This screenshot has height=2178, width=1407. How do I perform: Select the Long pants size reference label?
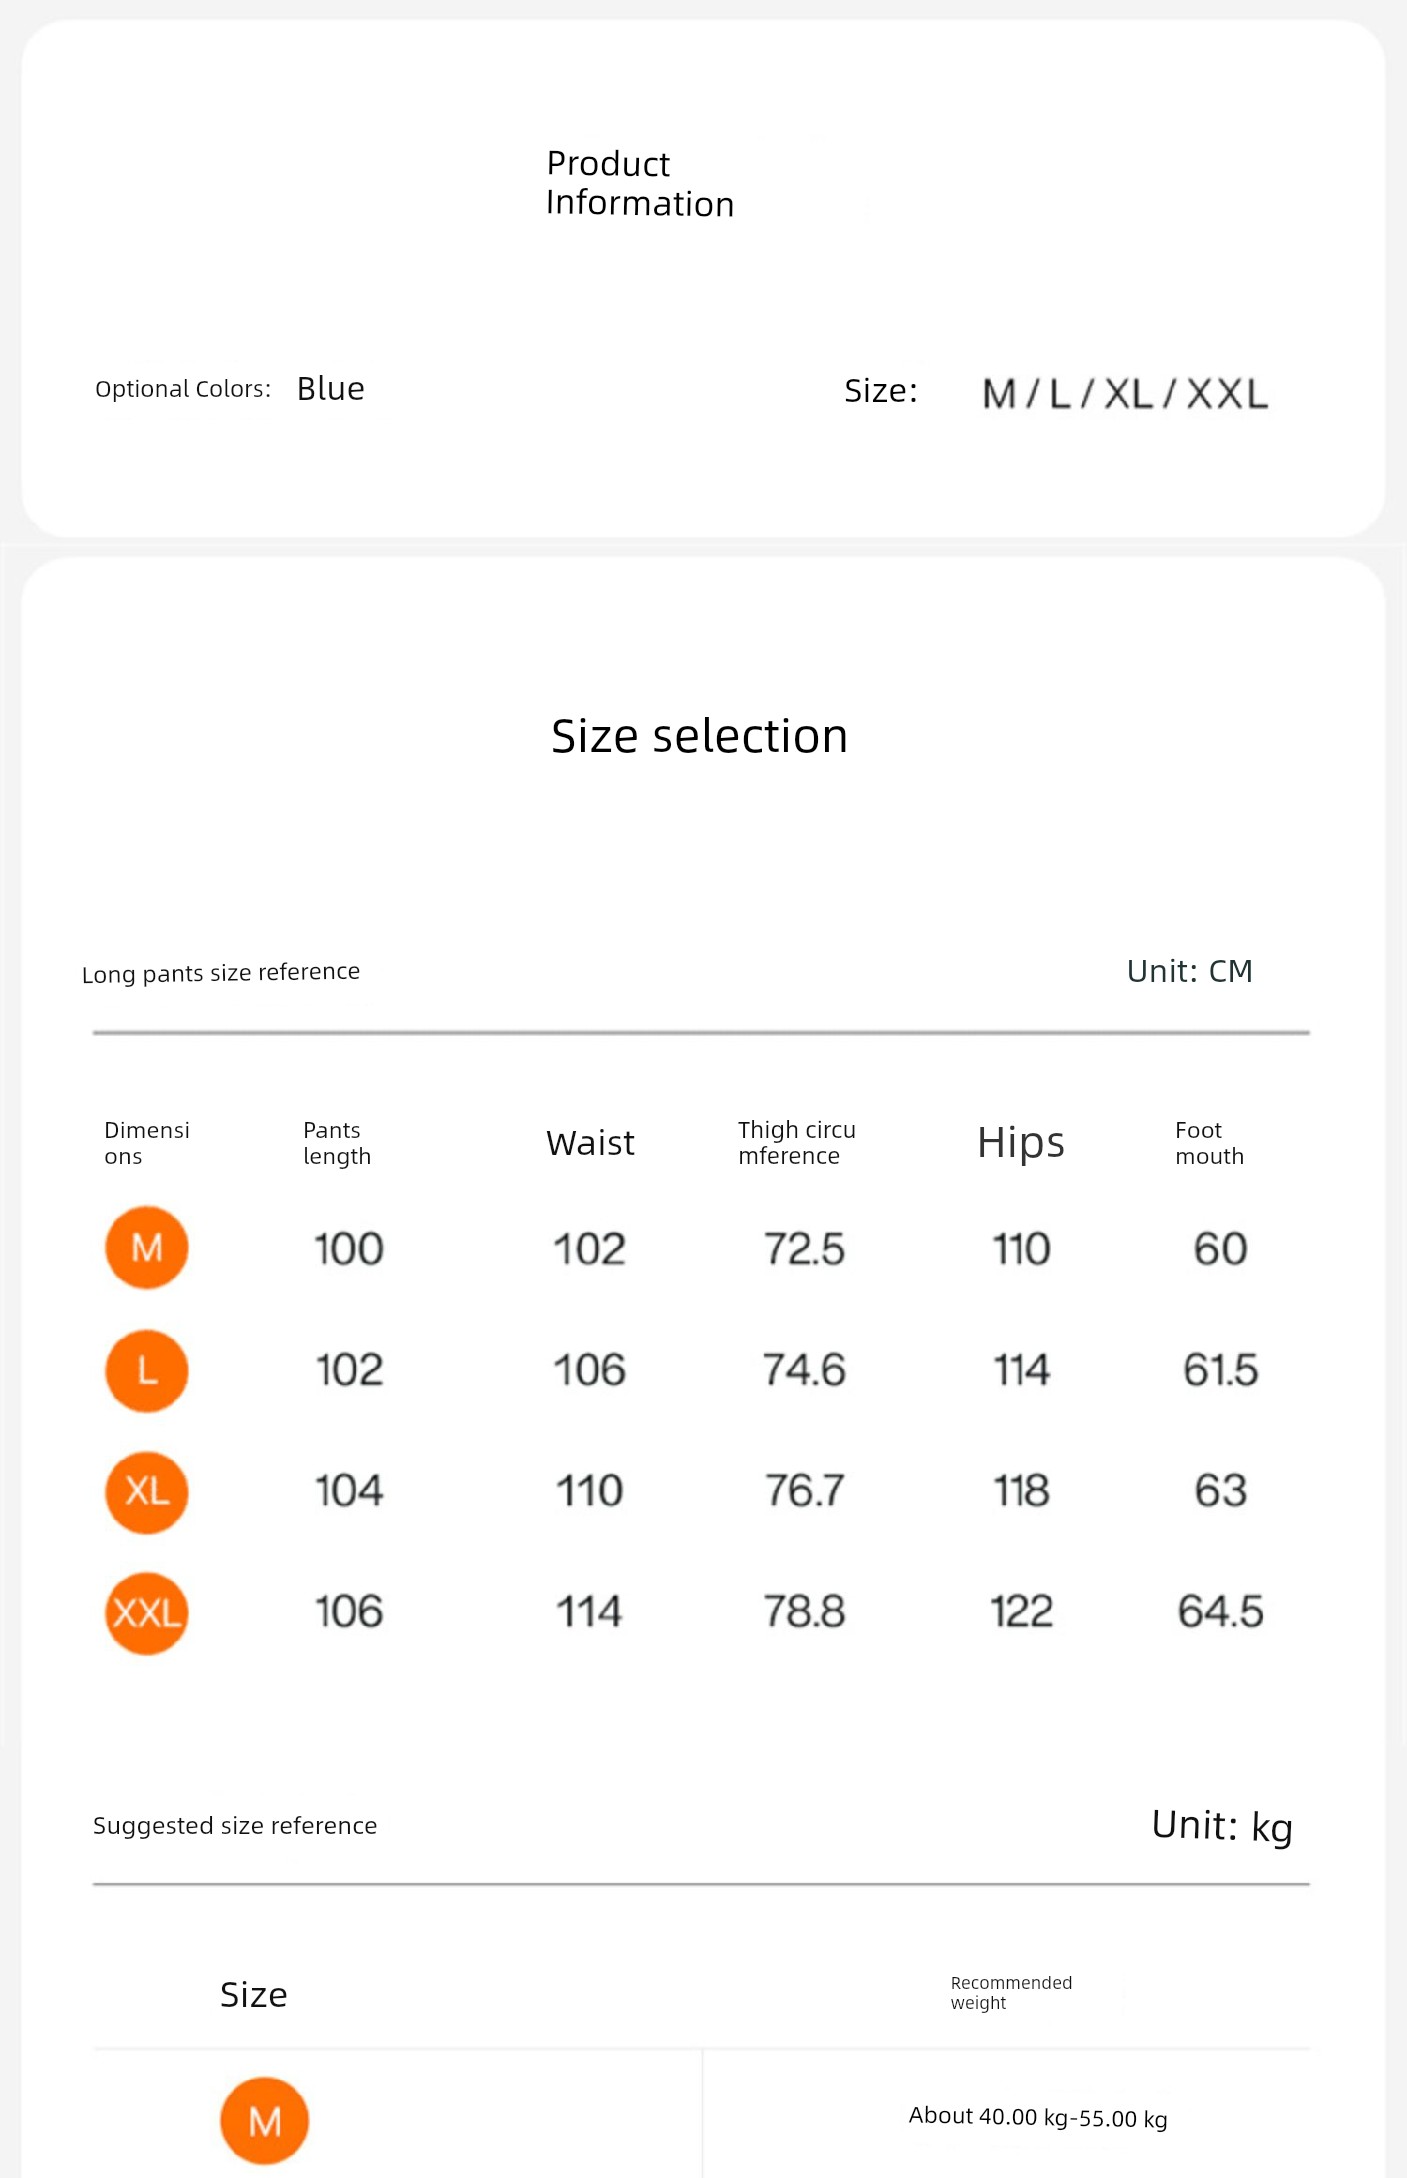click(221, 973)
